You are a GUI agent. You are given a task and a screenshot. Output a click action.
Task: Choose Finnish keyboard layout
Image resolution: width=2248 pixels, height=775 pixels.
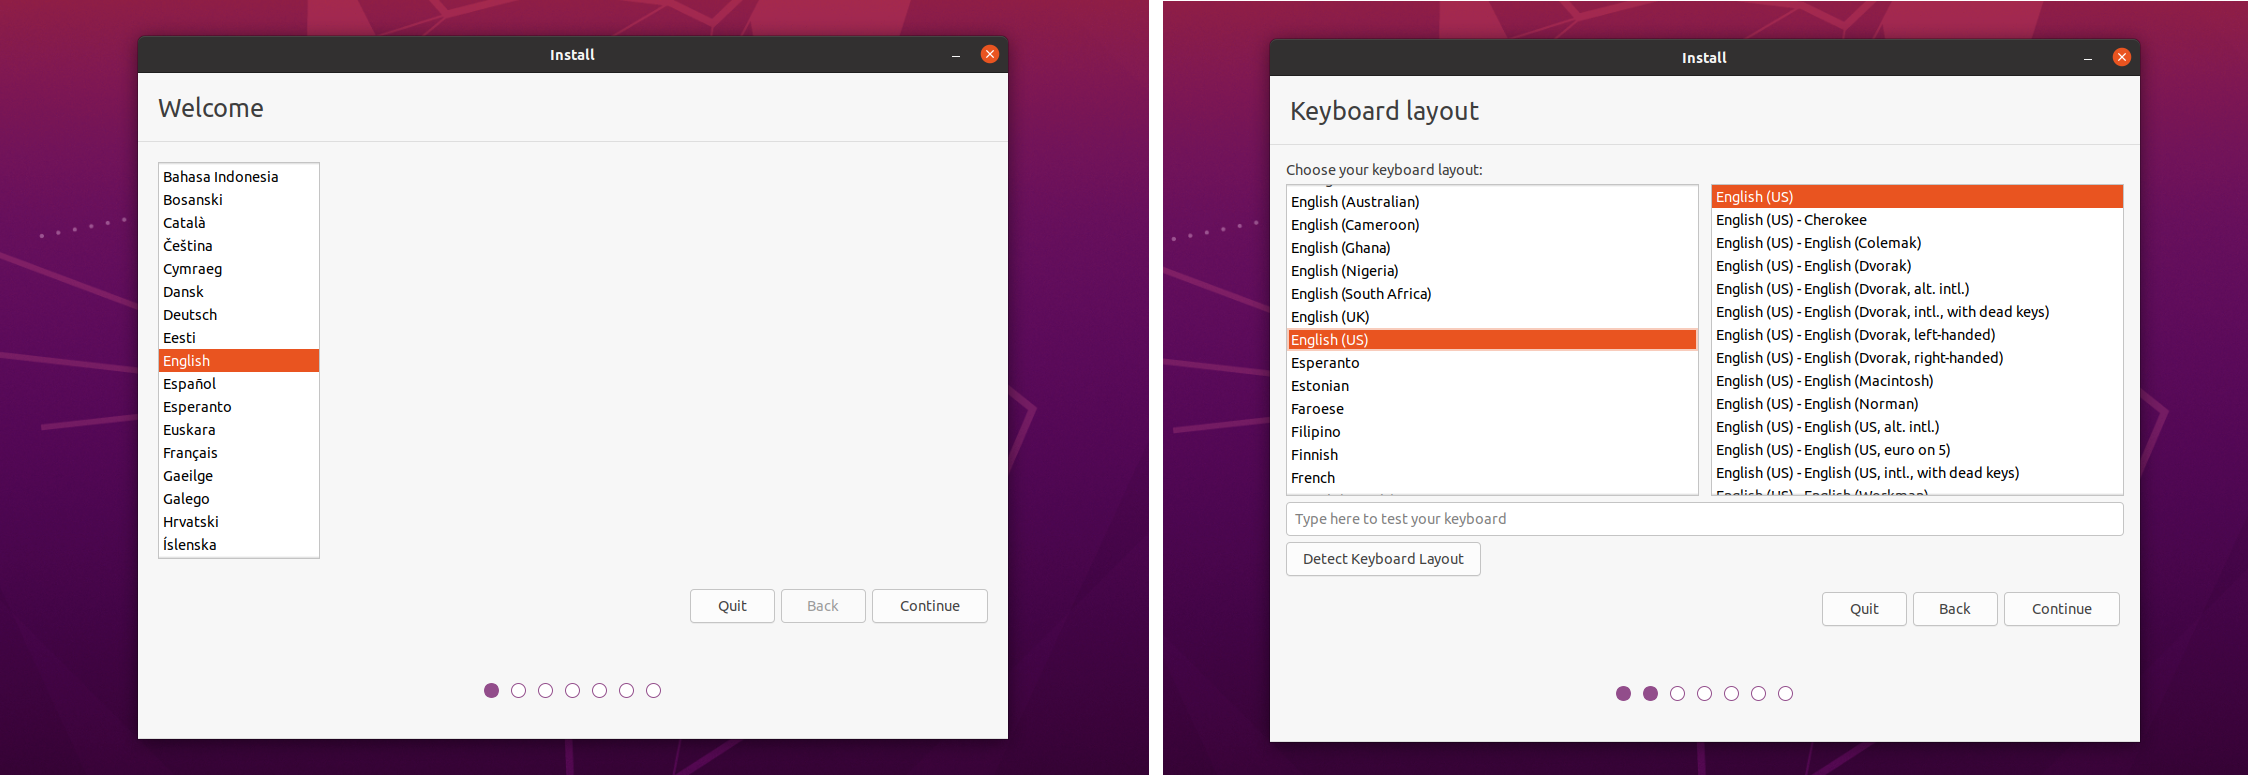point(1492,455)
